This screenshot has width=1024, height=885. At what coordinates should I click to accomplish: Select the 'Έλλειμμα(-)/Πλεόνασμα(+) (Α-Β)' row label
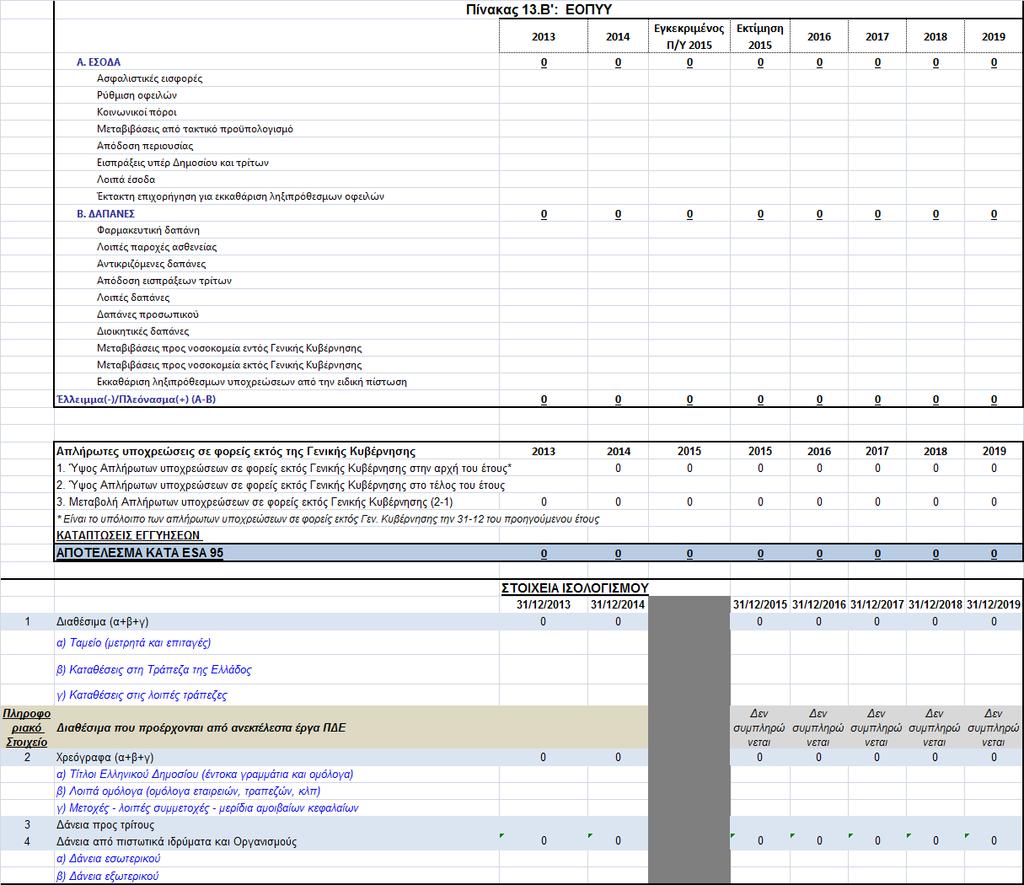pyautogui.click(x=136, y=399)
